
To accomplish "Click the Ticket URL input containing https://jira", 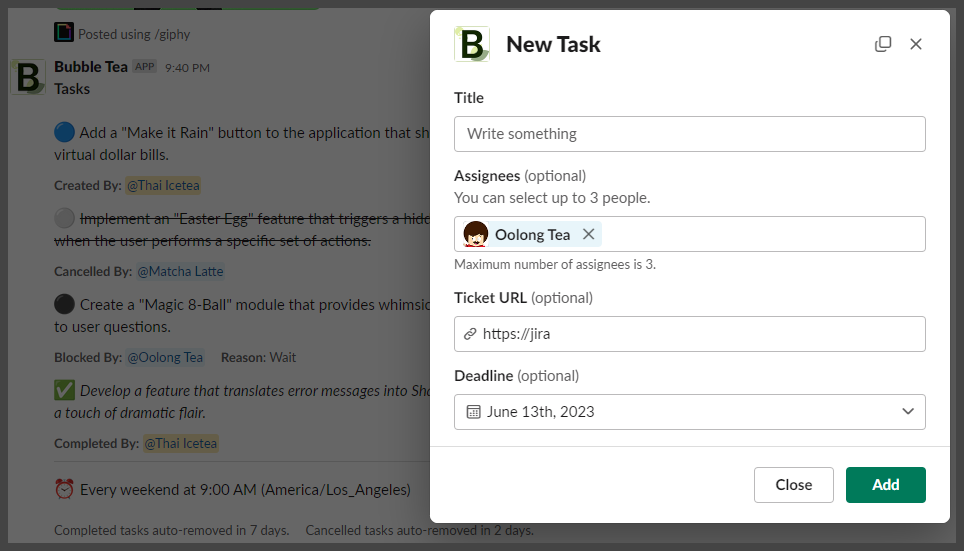I will tap(690, 334).
